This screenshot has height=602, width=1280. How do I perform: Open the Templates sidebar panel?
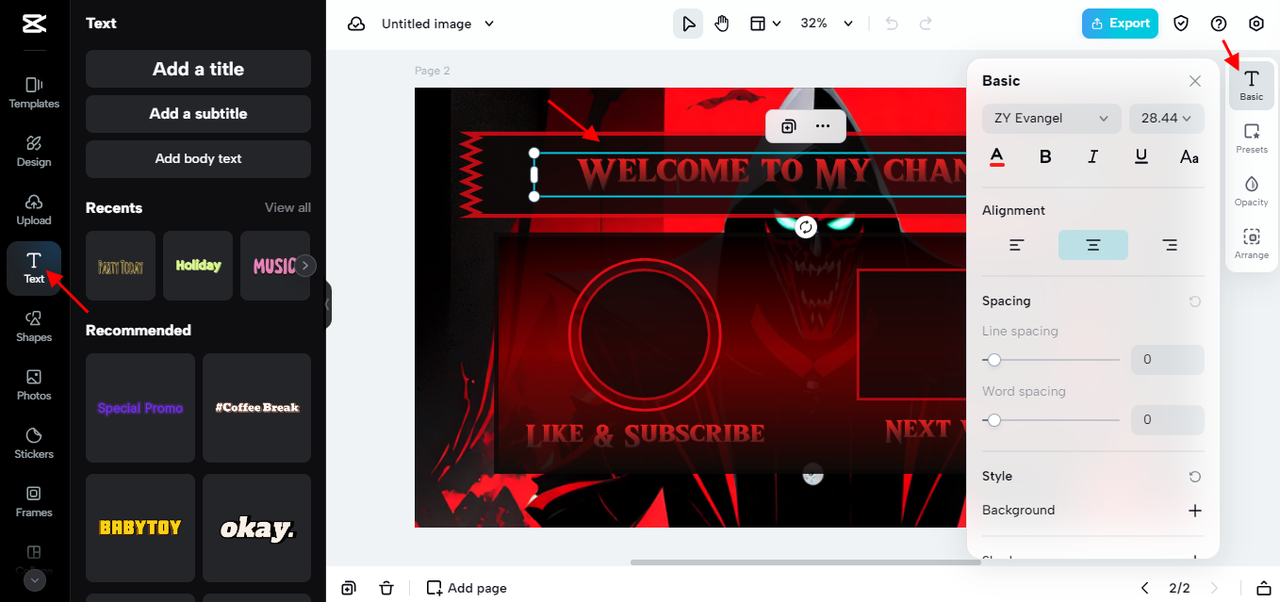coord(34,93)
